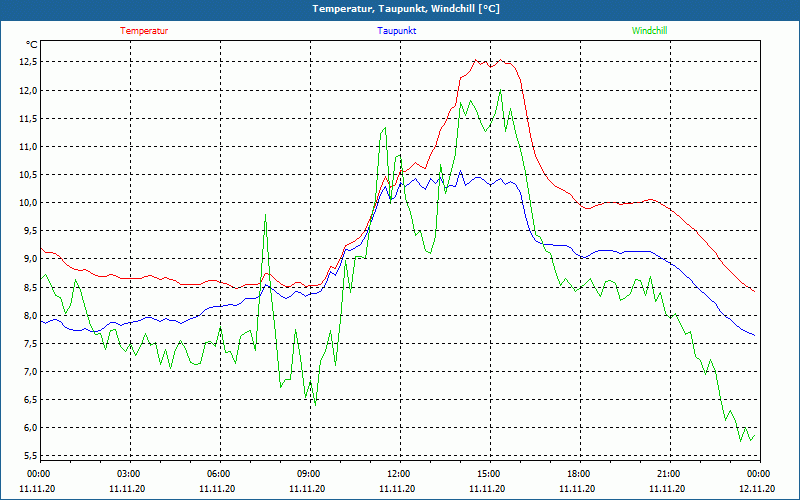Click the chart title 'Temperatur, Taupunkt, Windchill [°C]'
Image resolution: width=800 pixels, height=500 pixels.
(406, 9)
